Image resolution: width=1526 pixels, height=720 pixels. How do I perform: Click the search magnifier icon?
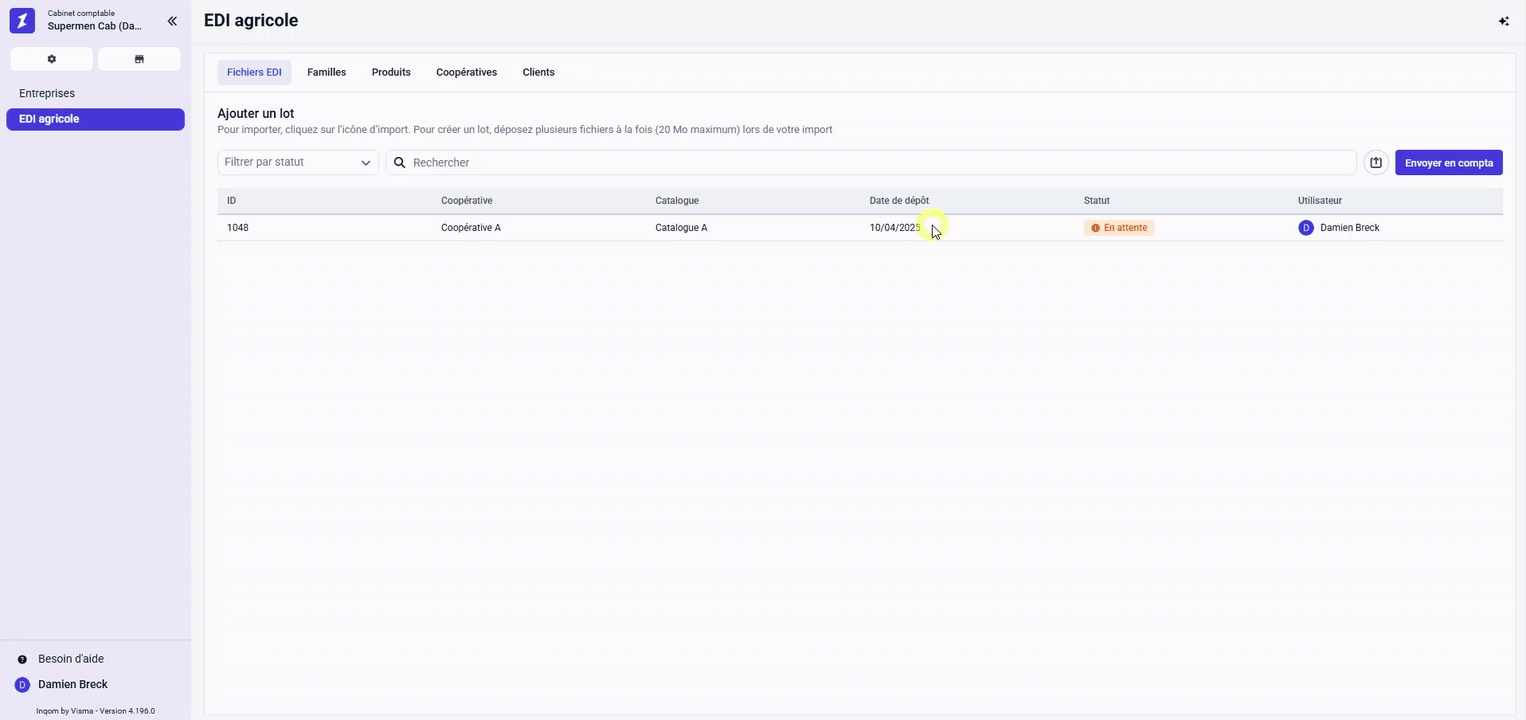coord(399,162)
